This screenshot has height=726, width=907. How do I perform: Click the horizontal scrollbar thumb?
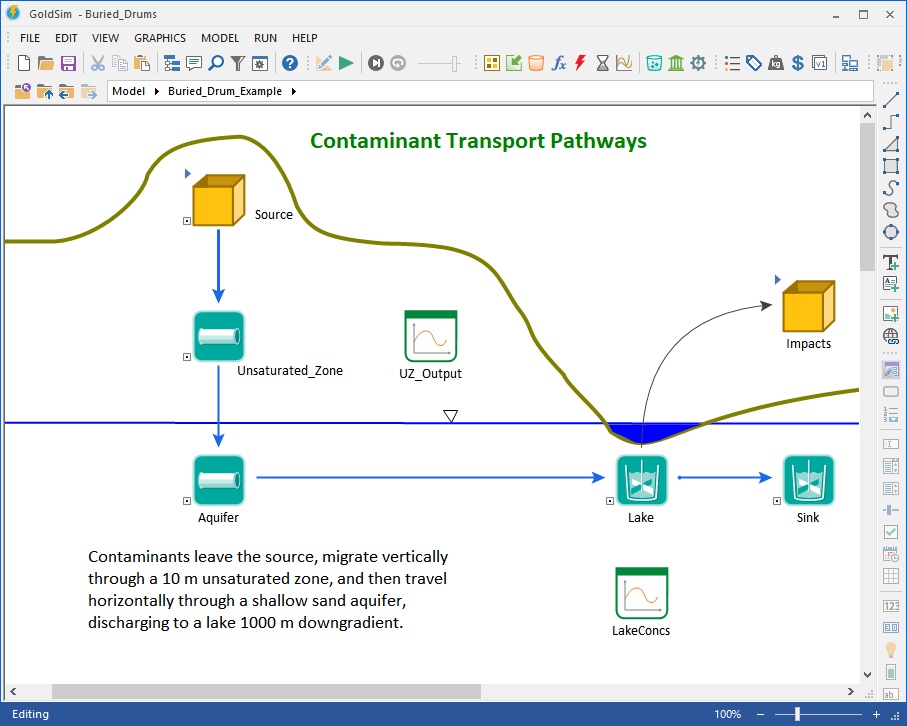tap(266, 691)
